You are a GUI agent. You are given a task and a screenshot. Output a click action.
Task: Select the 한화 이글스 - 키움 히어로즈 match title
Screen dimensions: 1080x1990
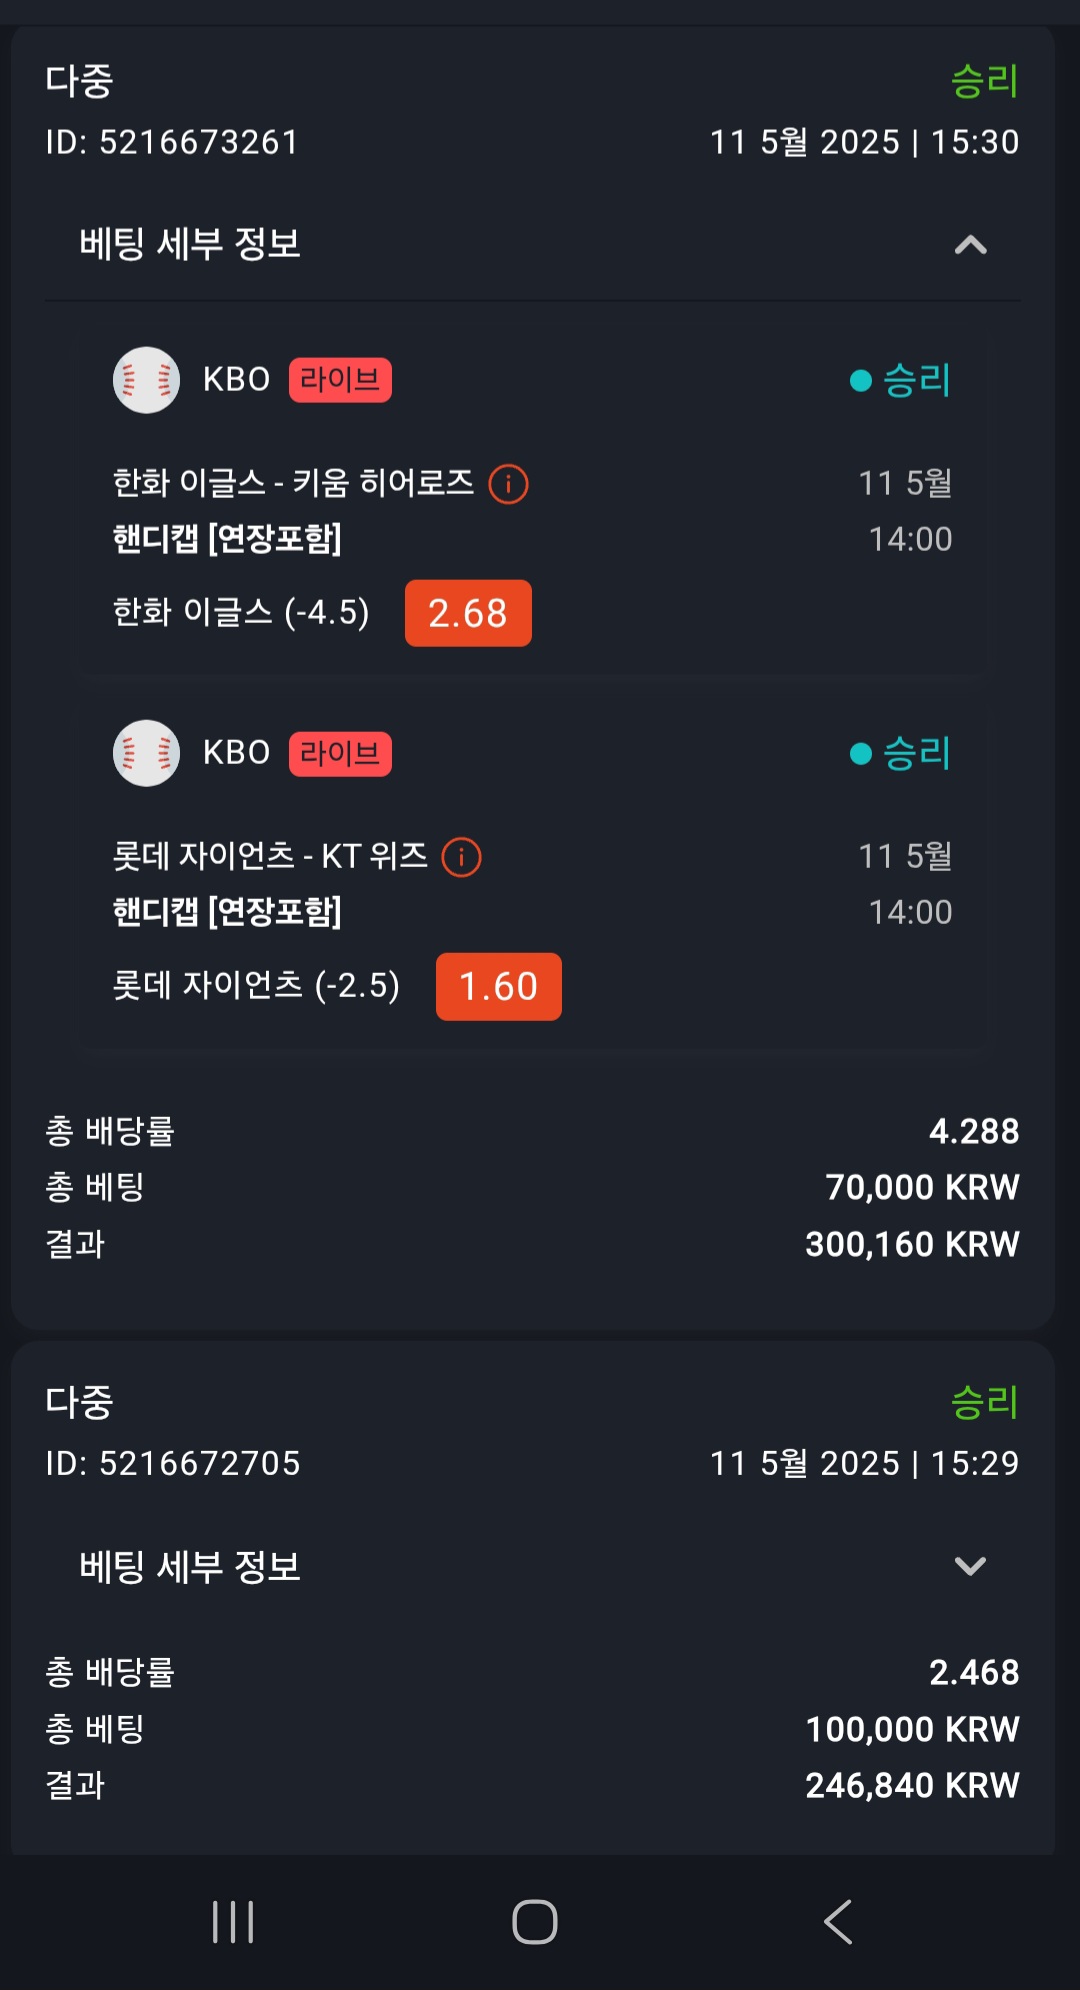293,484
